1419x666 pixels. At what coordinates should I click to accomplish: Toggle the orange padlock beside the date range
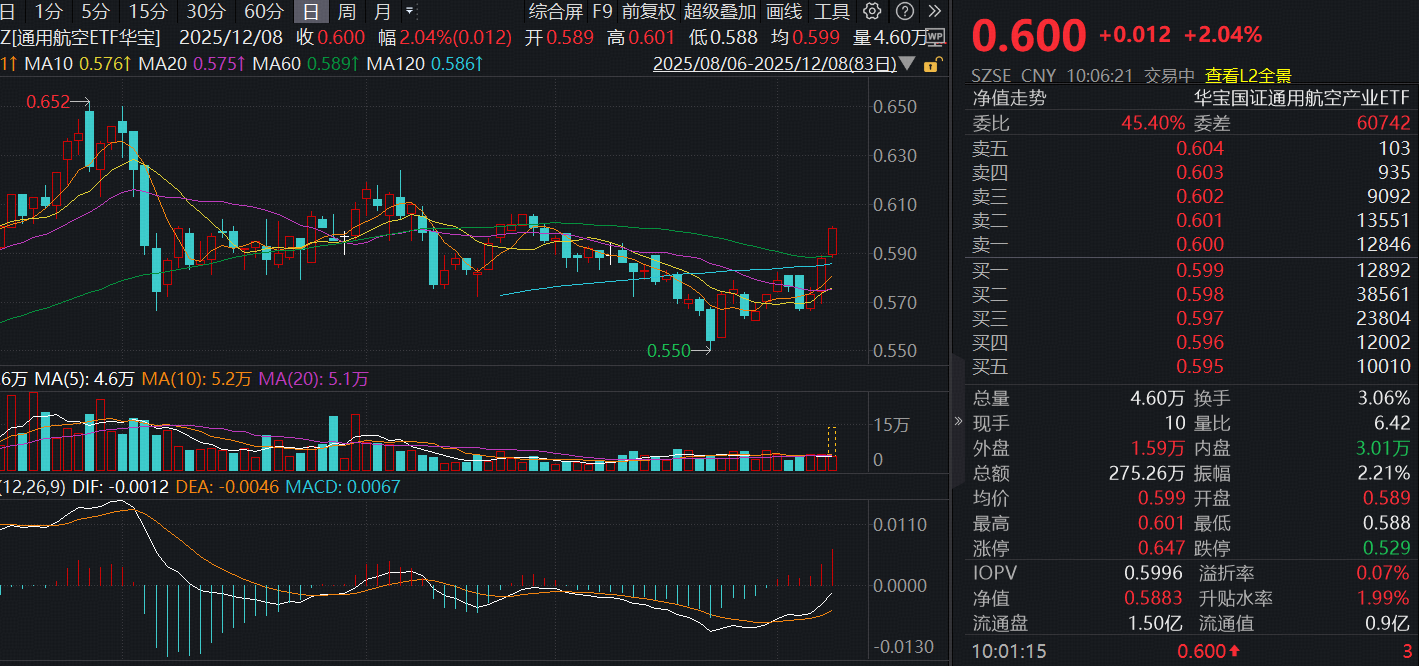click(933, 62)
